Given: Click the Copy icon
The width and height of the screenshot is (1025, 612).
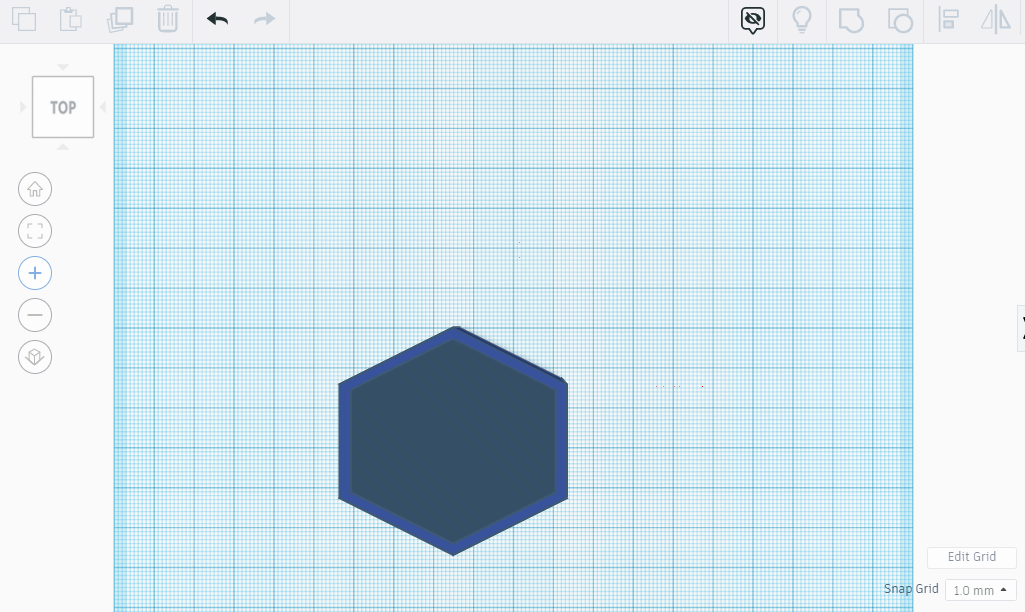Looking at the screenshot, I should (x=24, y=19).
